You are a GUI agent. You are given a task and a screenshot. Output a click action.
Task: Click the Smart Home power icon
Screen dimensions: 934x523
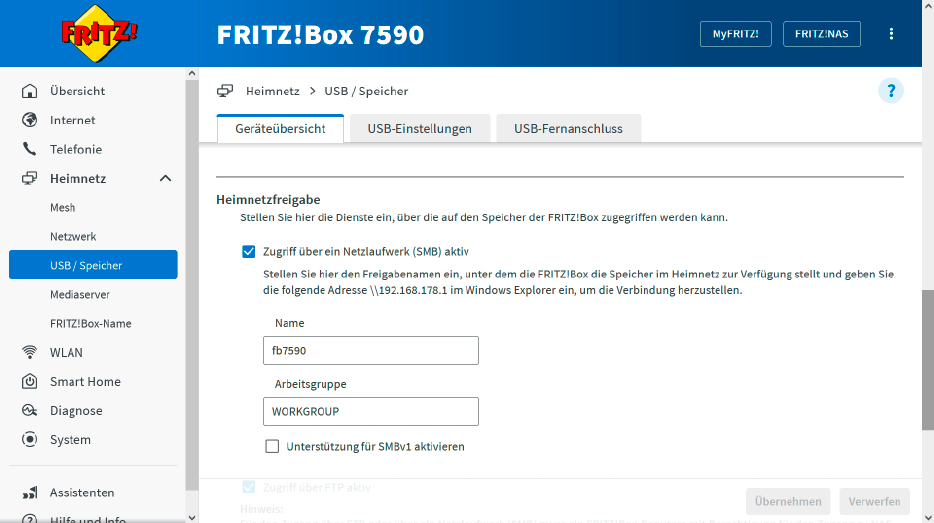(x=29, y=381)
